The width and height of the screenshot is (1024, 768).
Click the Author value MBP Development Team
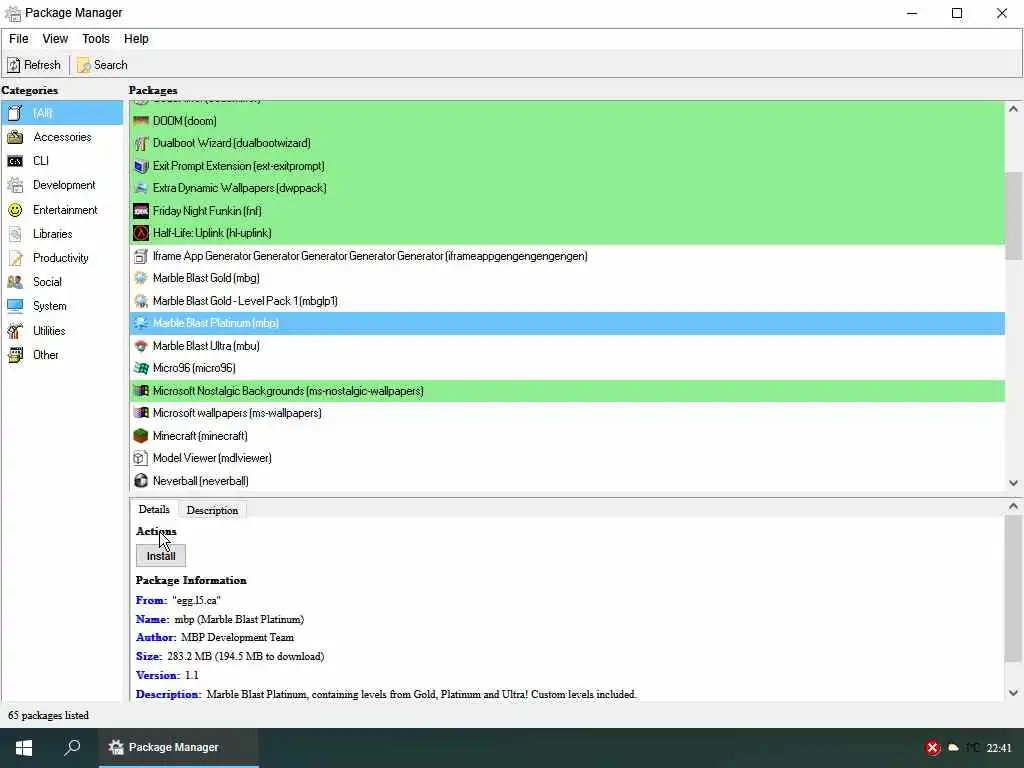coord(238,637)
